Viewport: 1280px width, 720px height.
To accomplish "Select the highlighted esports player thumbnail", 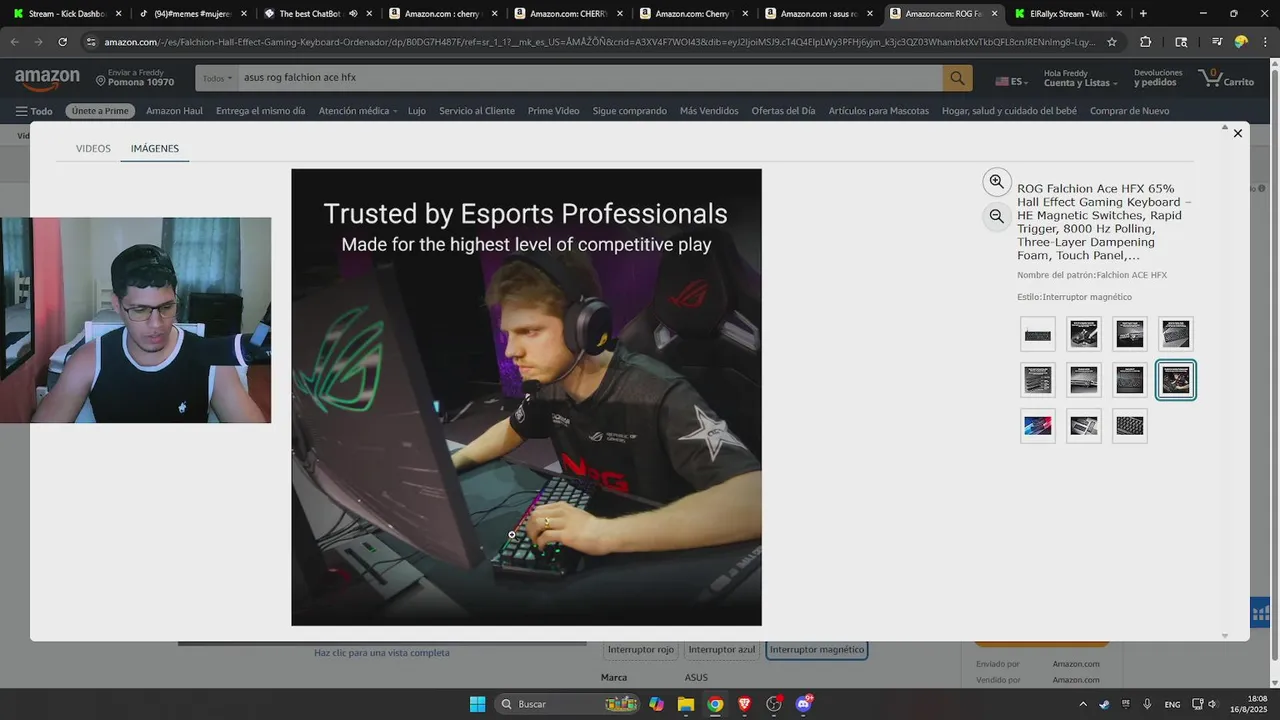I will pyautogui.click(x=1176, y=380).
